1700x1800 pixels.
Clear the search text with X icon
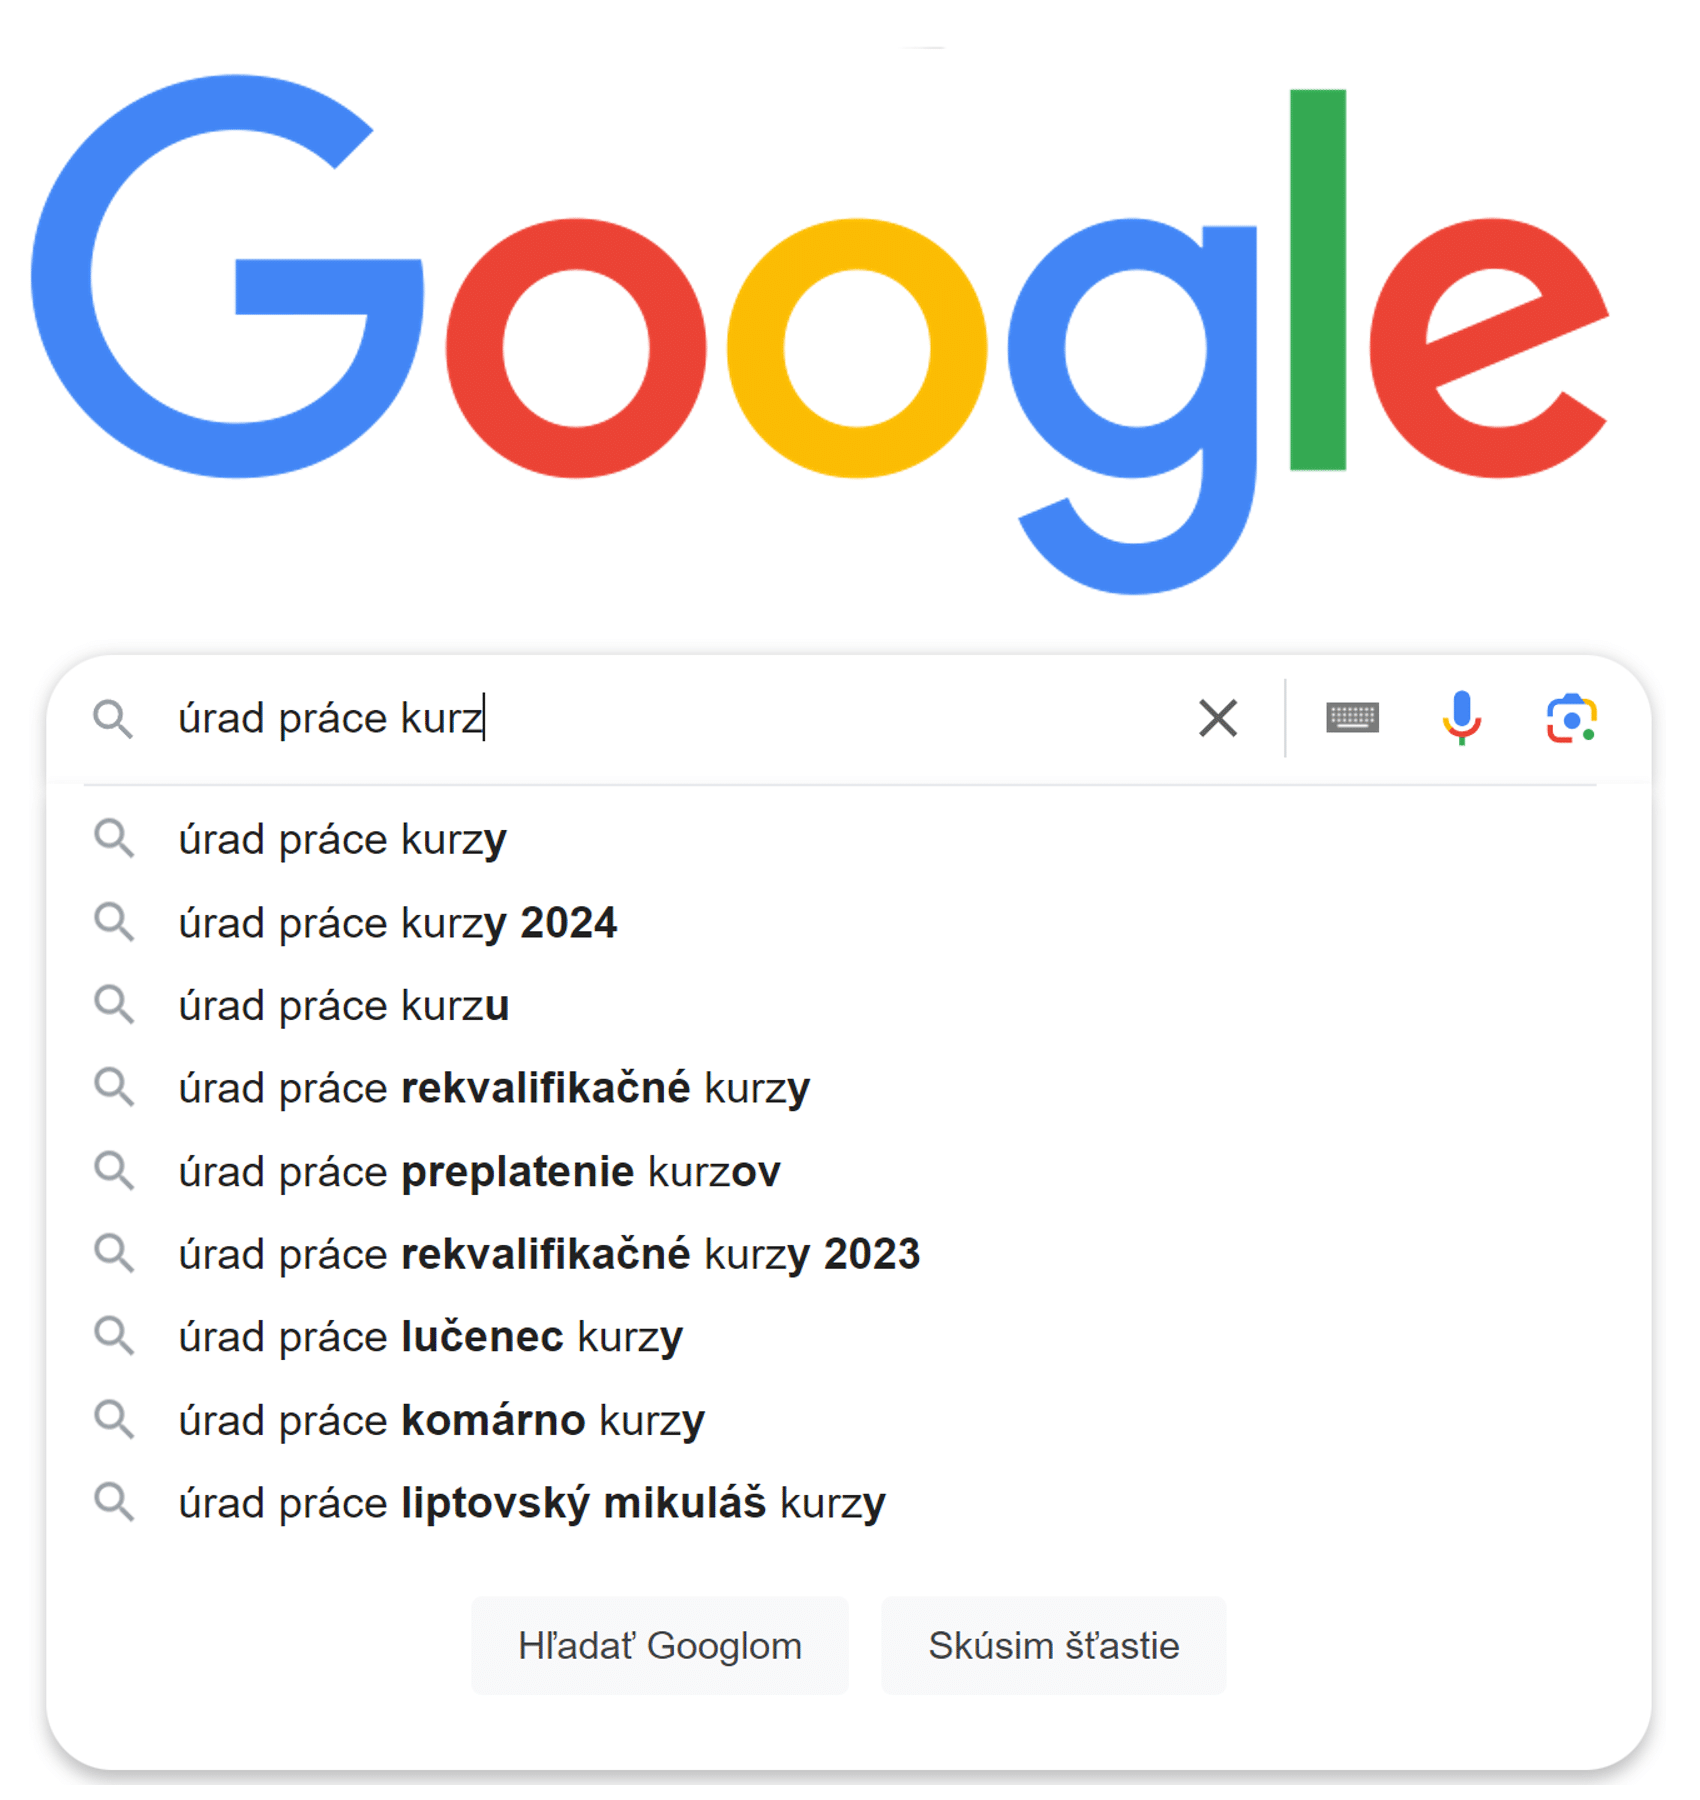pyautogui.click(x=1217, y=718)
